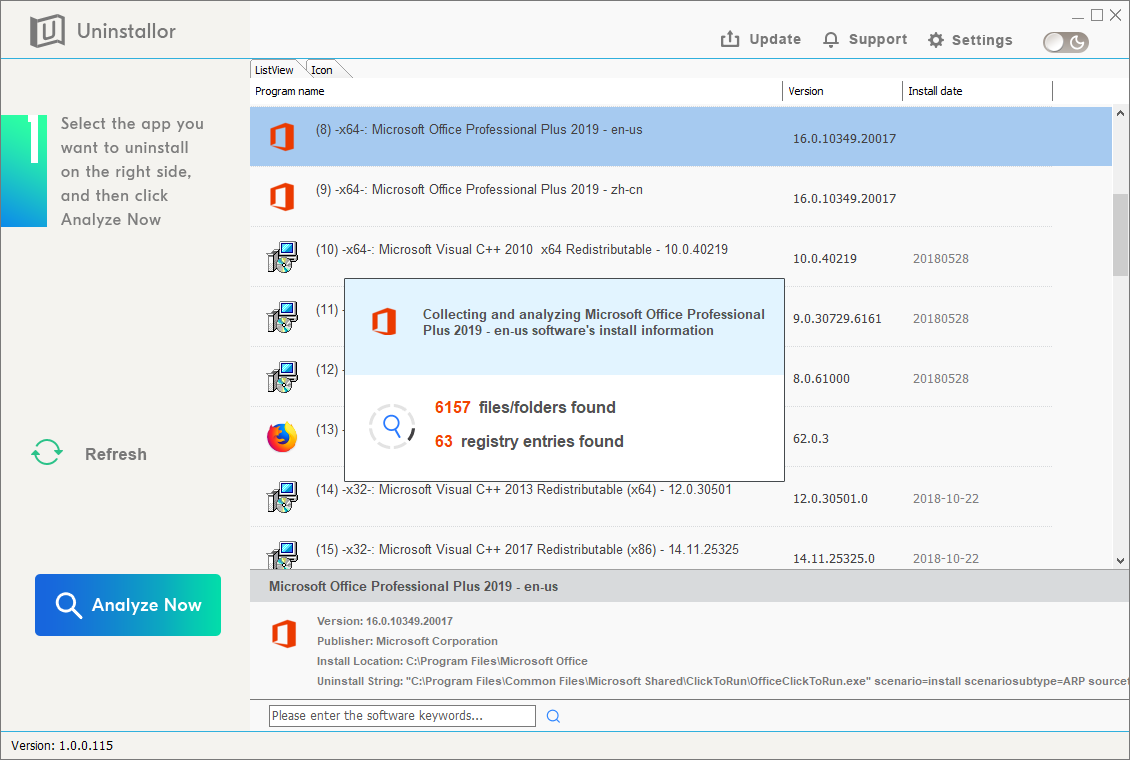The height and width of the screenshot is (760, 1130).
Task: Click version 62.0.3 cell
Action: click(811, 439)
